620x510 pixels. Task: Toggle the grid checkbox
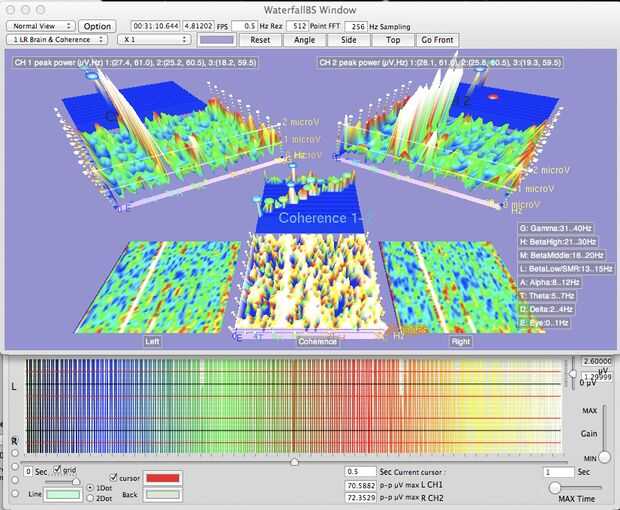(x=57, y=469)
